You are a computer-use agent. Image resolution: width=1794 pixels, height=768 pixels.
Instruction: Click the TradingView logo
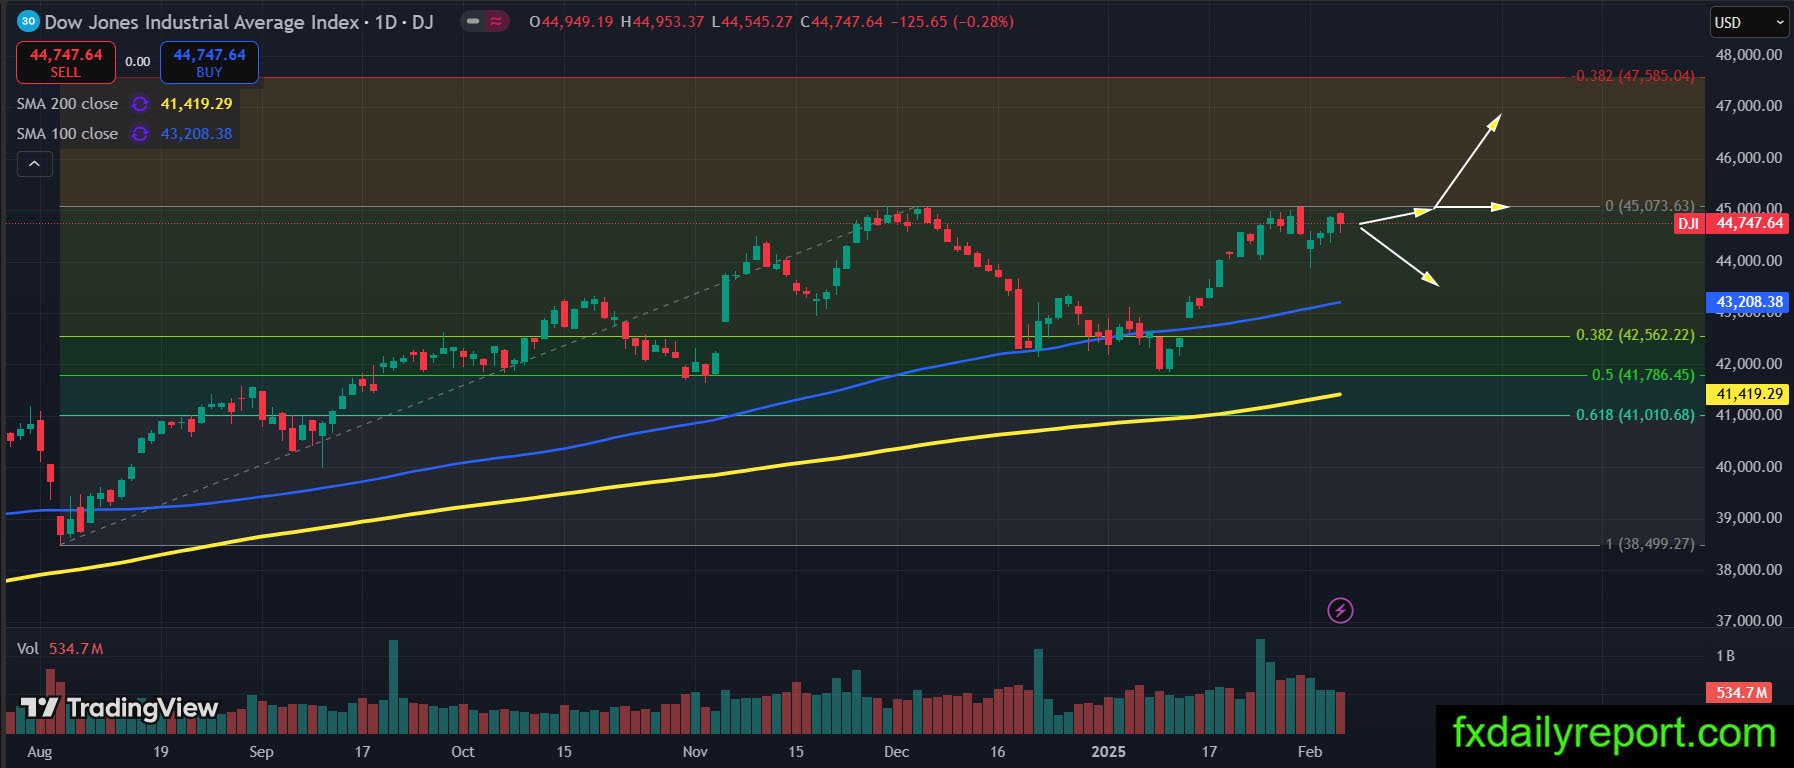coord(119,709)
